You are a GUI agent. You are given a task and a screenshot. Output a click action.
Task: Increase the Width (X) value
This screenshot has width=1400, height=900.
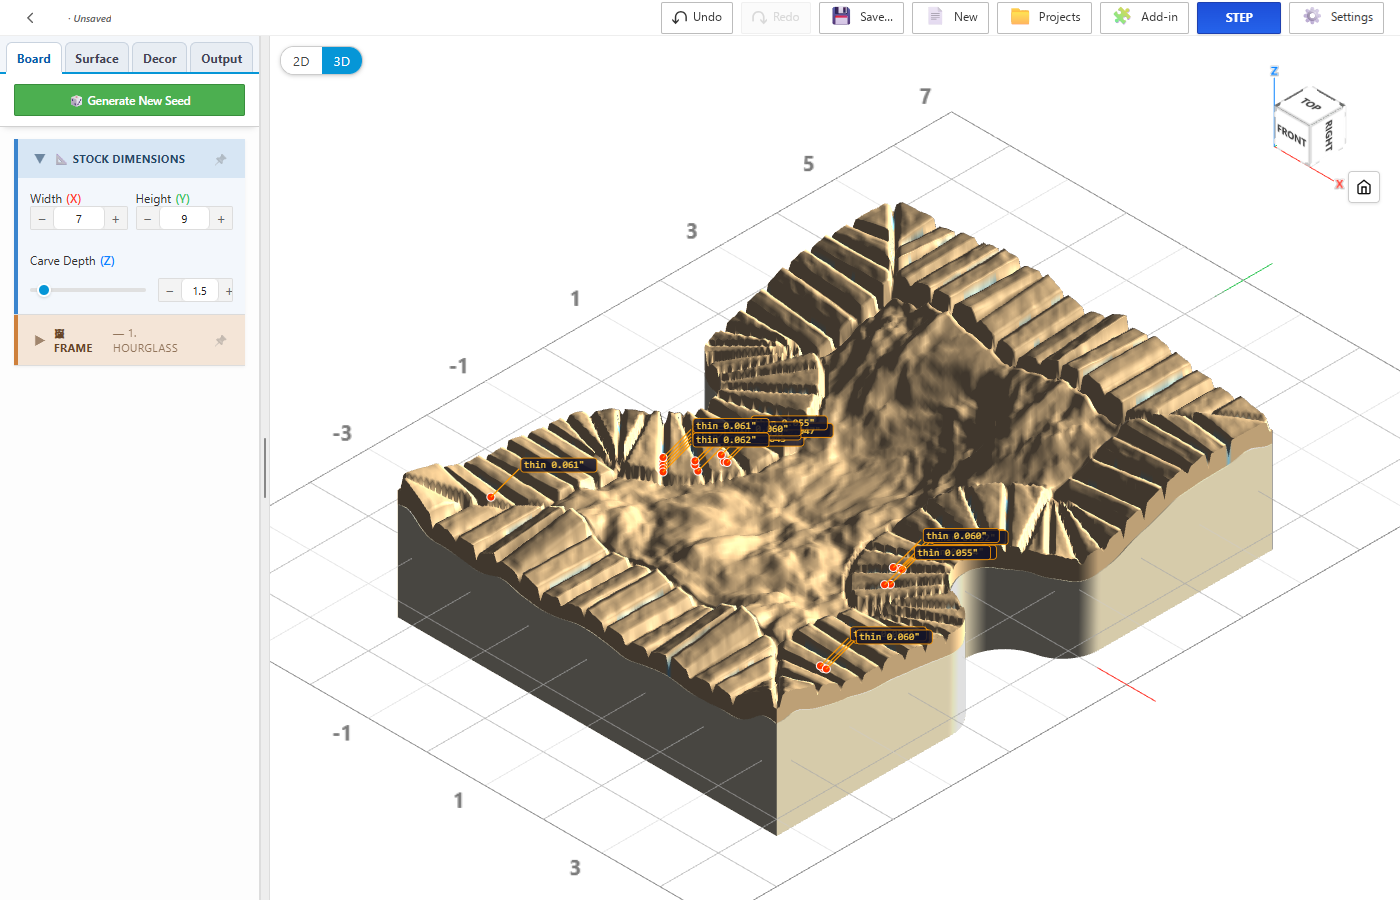click(116, 219)
